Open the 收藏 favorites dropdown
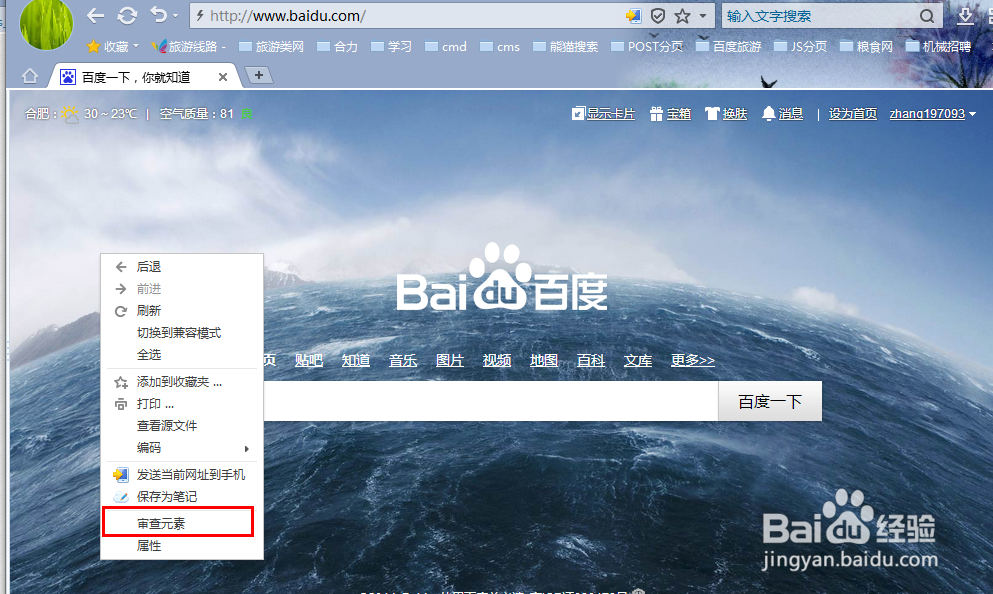993x594 pixels. pyautogui.click(x=113, y=46)
